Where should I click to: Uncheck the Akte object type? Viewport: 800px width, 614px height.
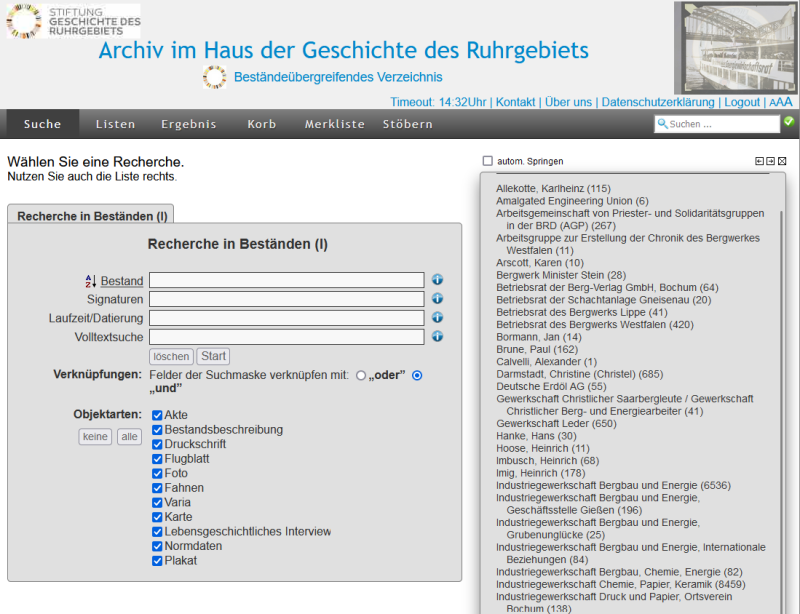coord(157,415)
